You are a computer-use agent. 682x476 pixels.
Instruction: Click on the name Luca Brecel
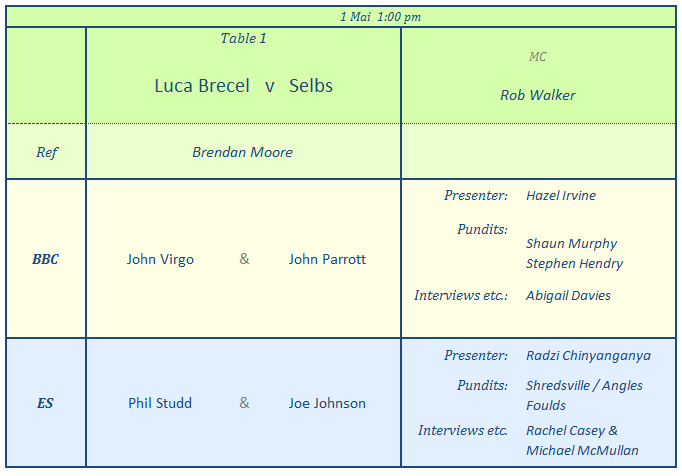(202, 86)
